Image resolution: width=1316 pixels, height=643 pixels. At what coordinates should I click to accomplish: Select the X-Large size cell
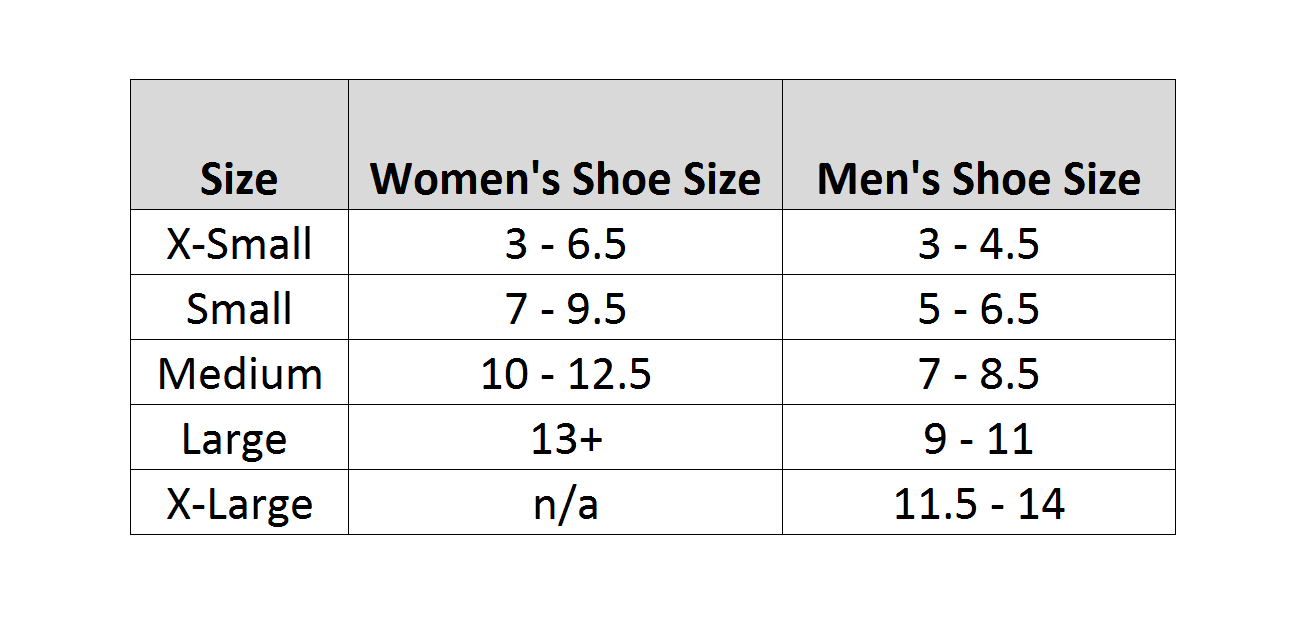(239, 503)
